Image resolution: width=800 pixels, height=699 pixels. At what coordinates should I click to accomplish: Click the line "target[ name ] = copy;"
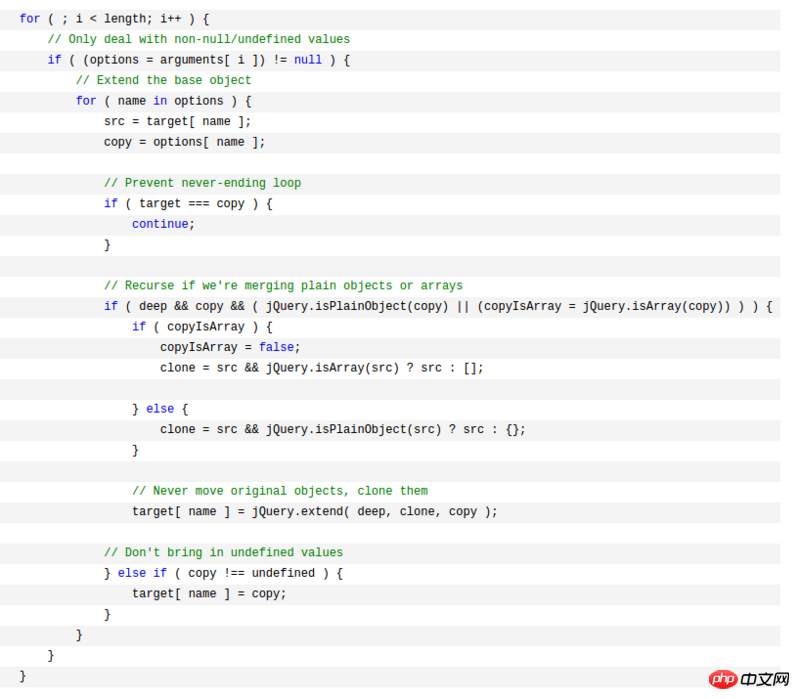click(209, 593)
